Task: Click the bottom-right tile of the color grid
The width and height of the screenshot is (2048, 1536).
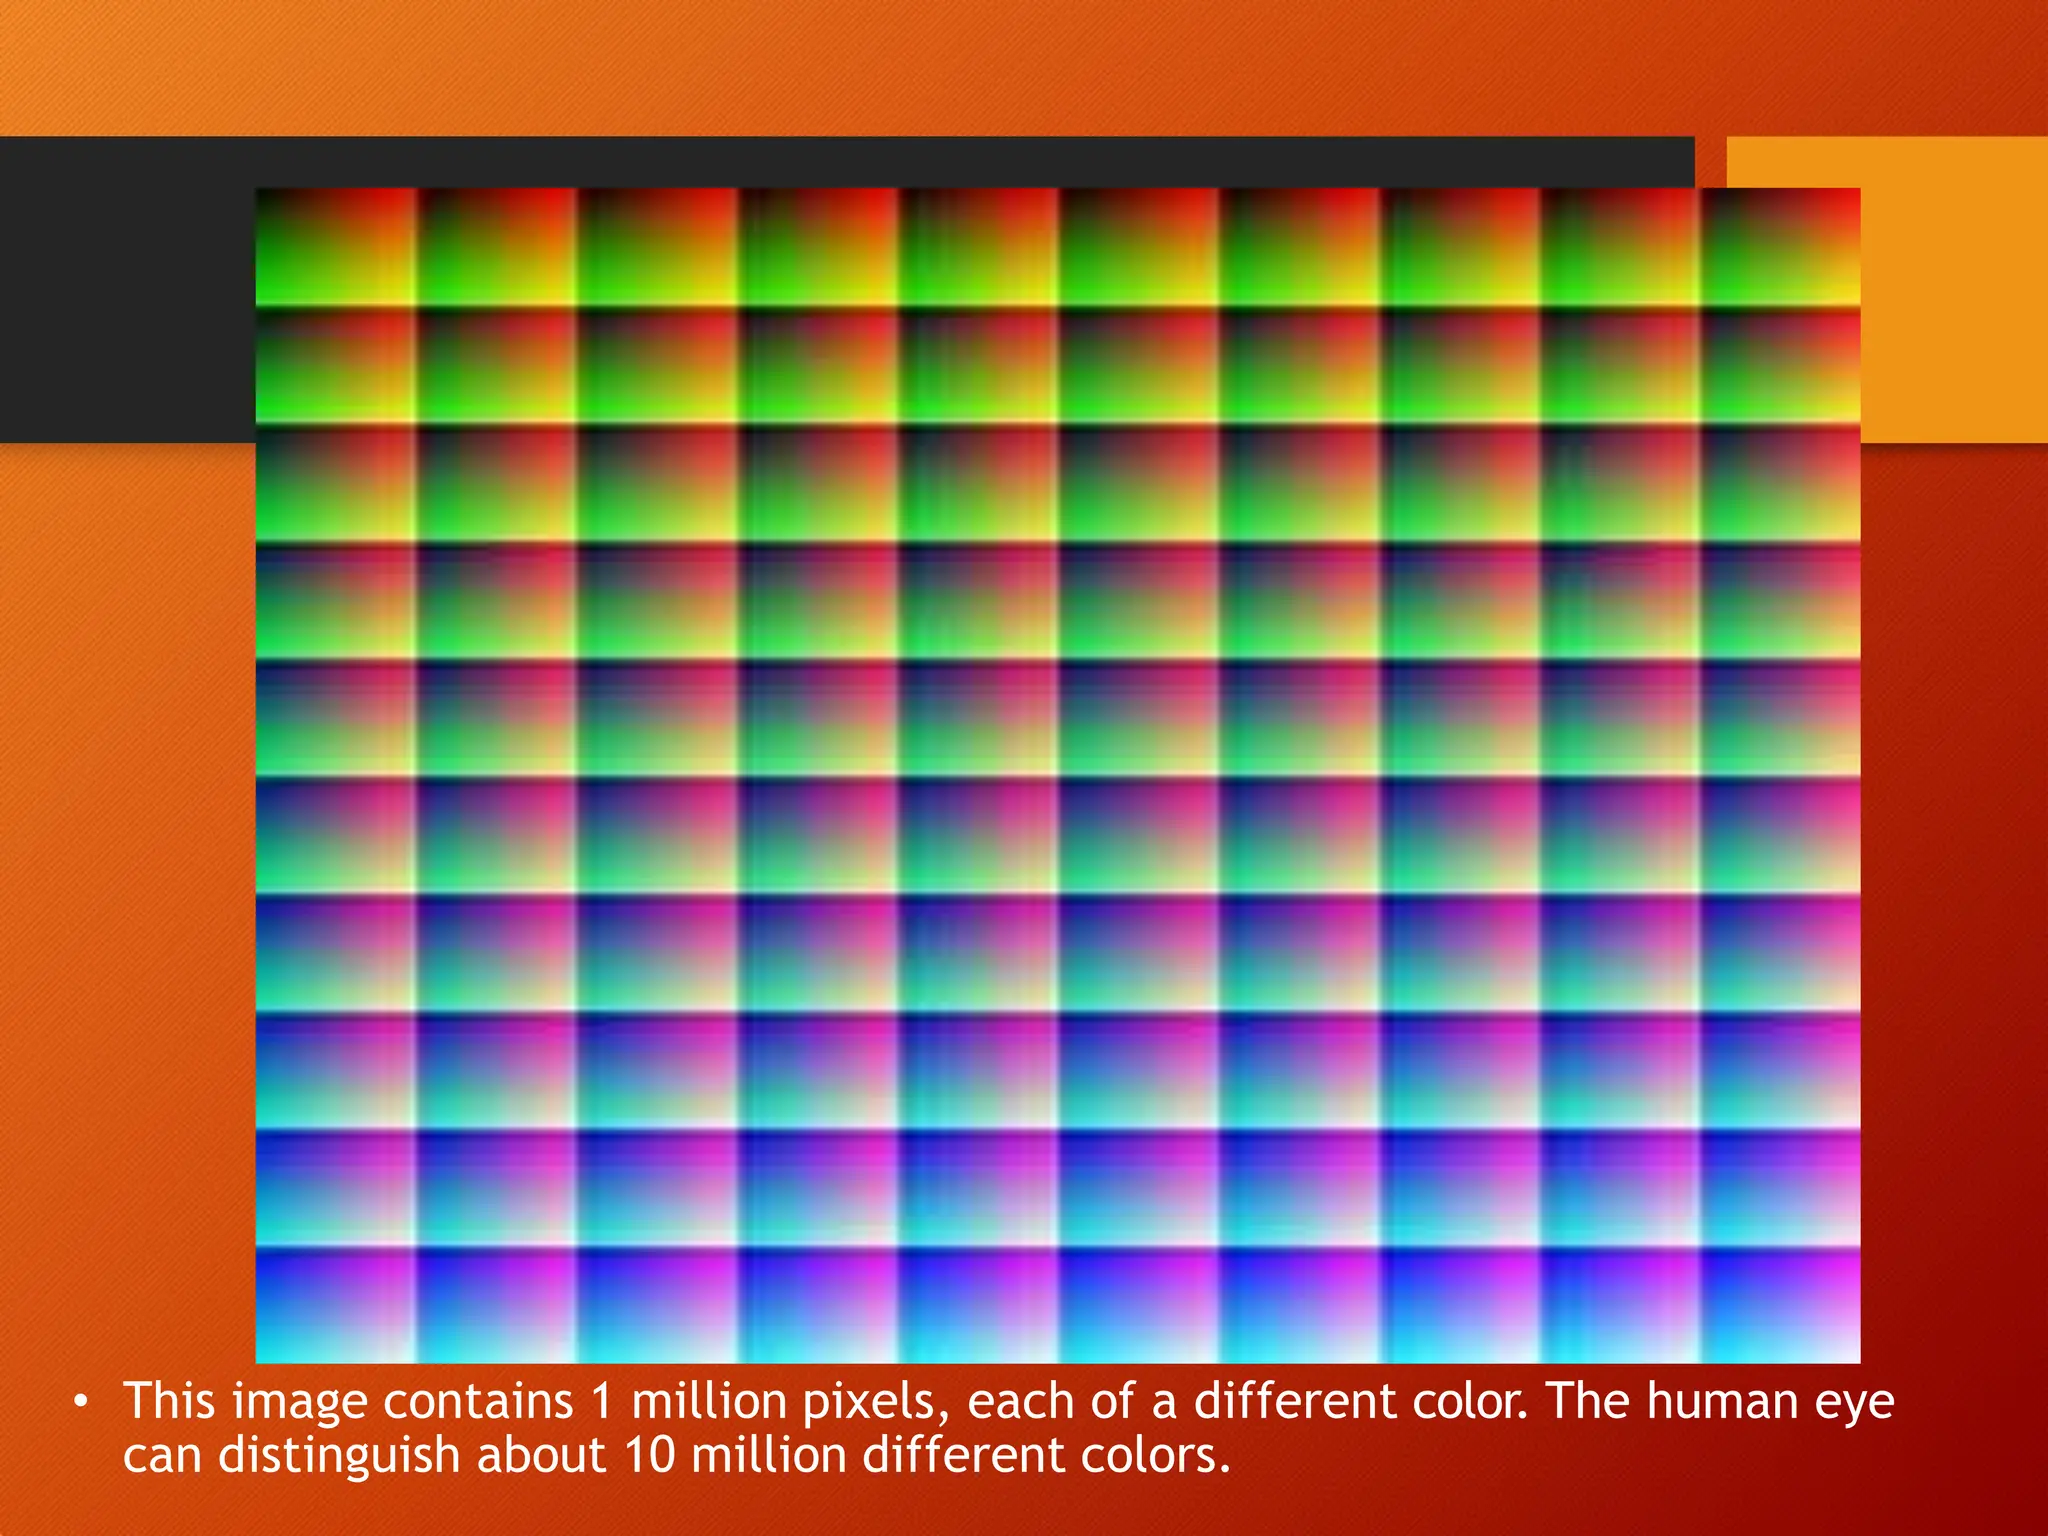Action: tap(1780, 1305)
